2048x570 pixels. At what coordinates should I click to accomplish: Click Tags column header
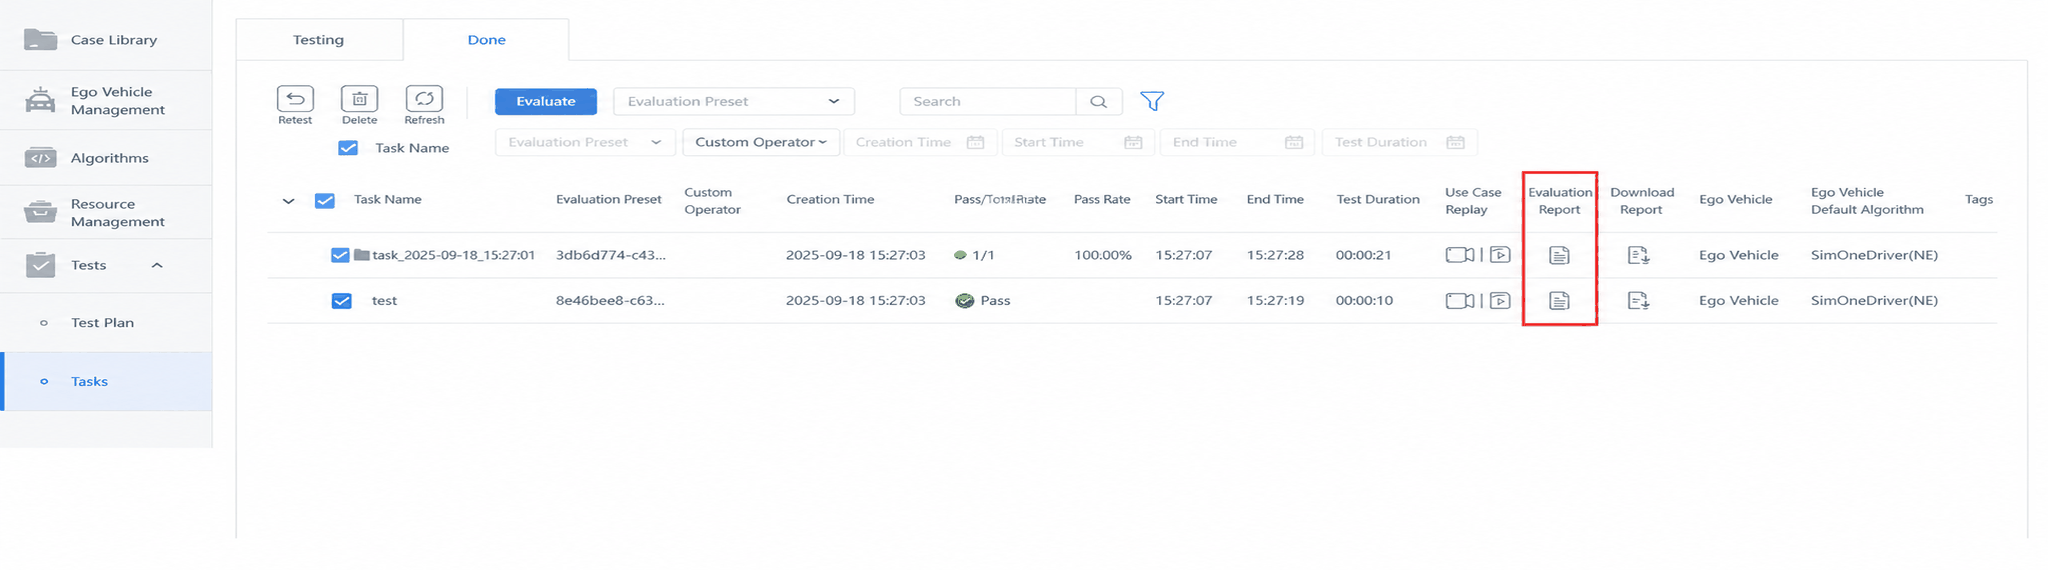click(1979, 199)
